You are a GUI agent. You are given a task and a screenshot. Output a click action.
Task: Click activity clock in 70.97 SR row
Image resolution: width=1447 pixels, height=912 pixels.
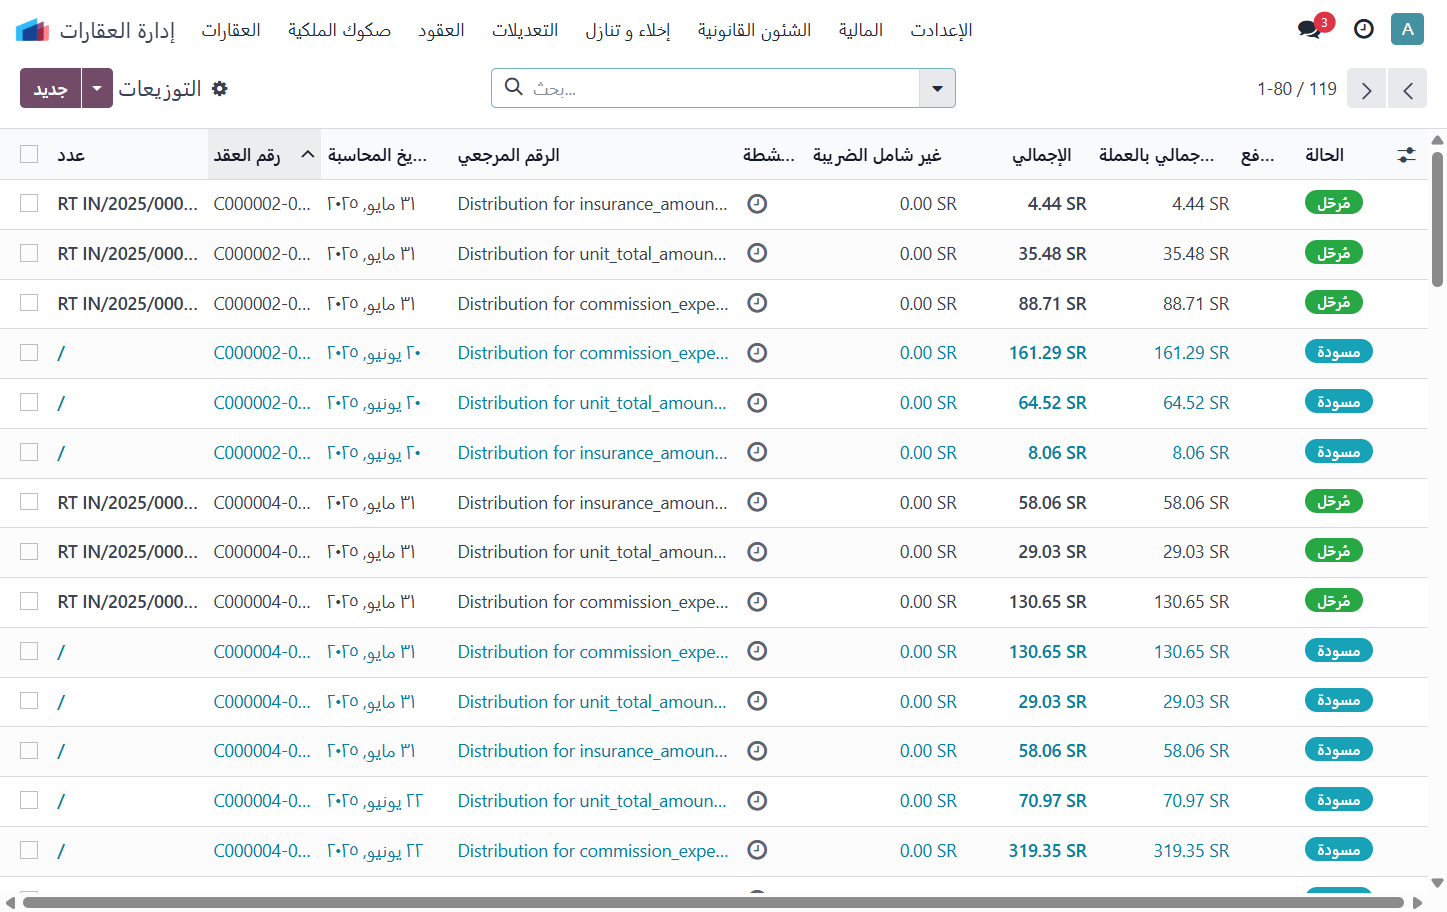(x=757, y=800)
